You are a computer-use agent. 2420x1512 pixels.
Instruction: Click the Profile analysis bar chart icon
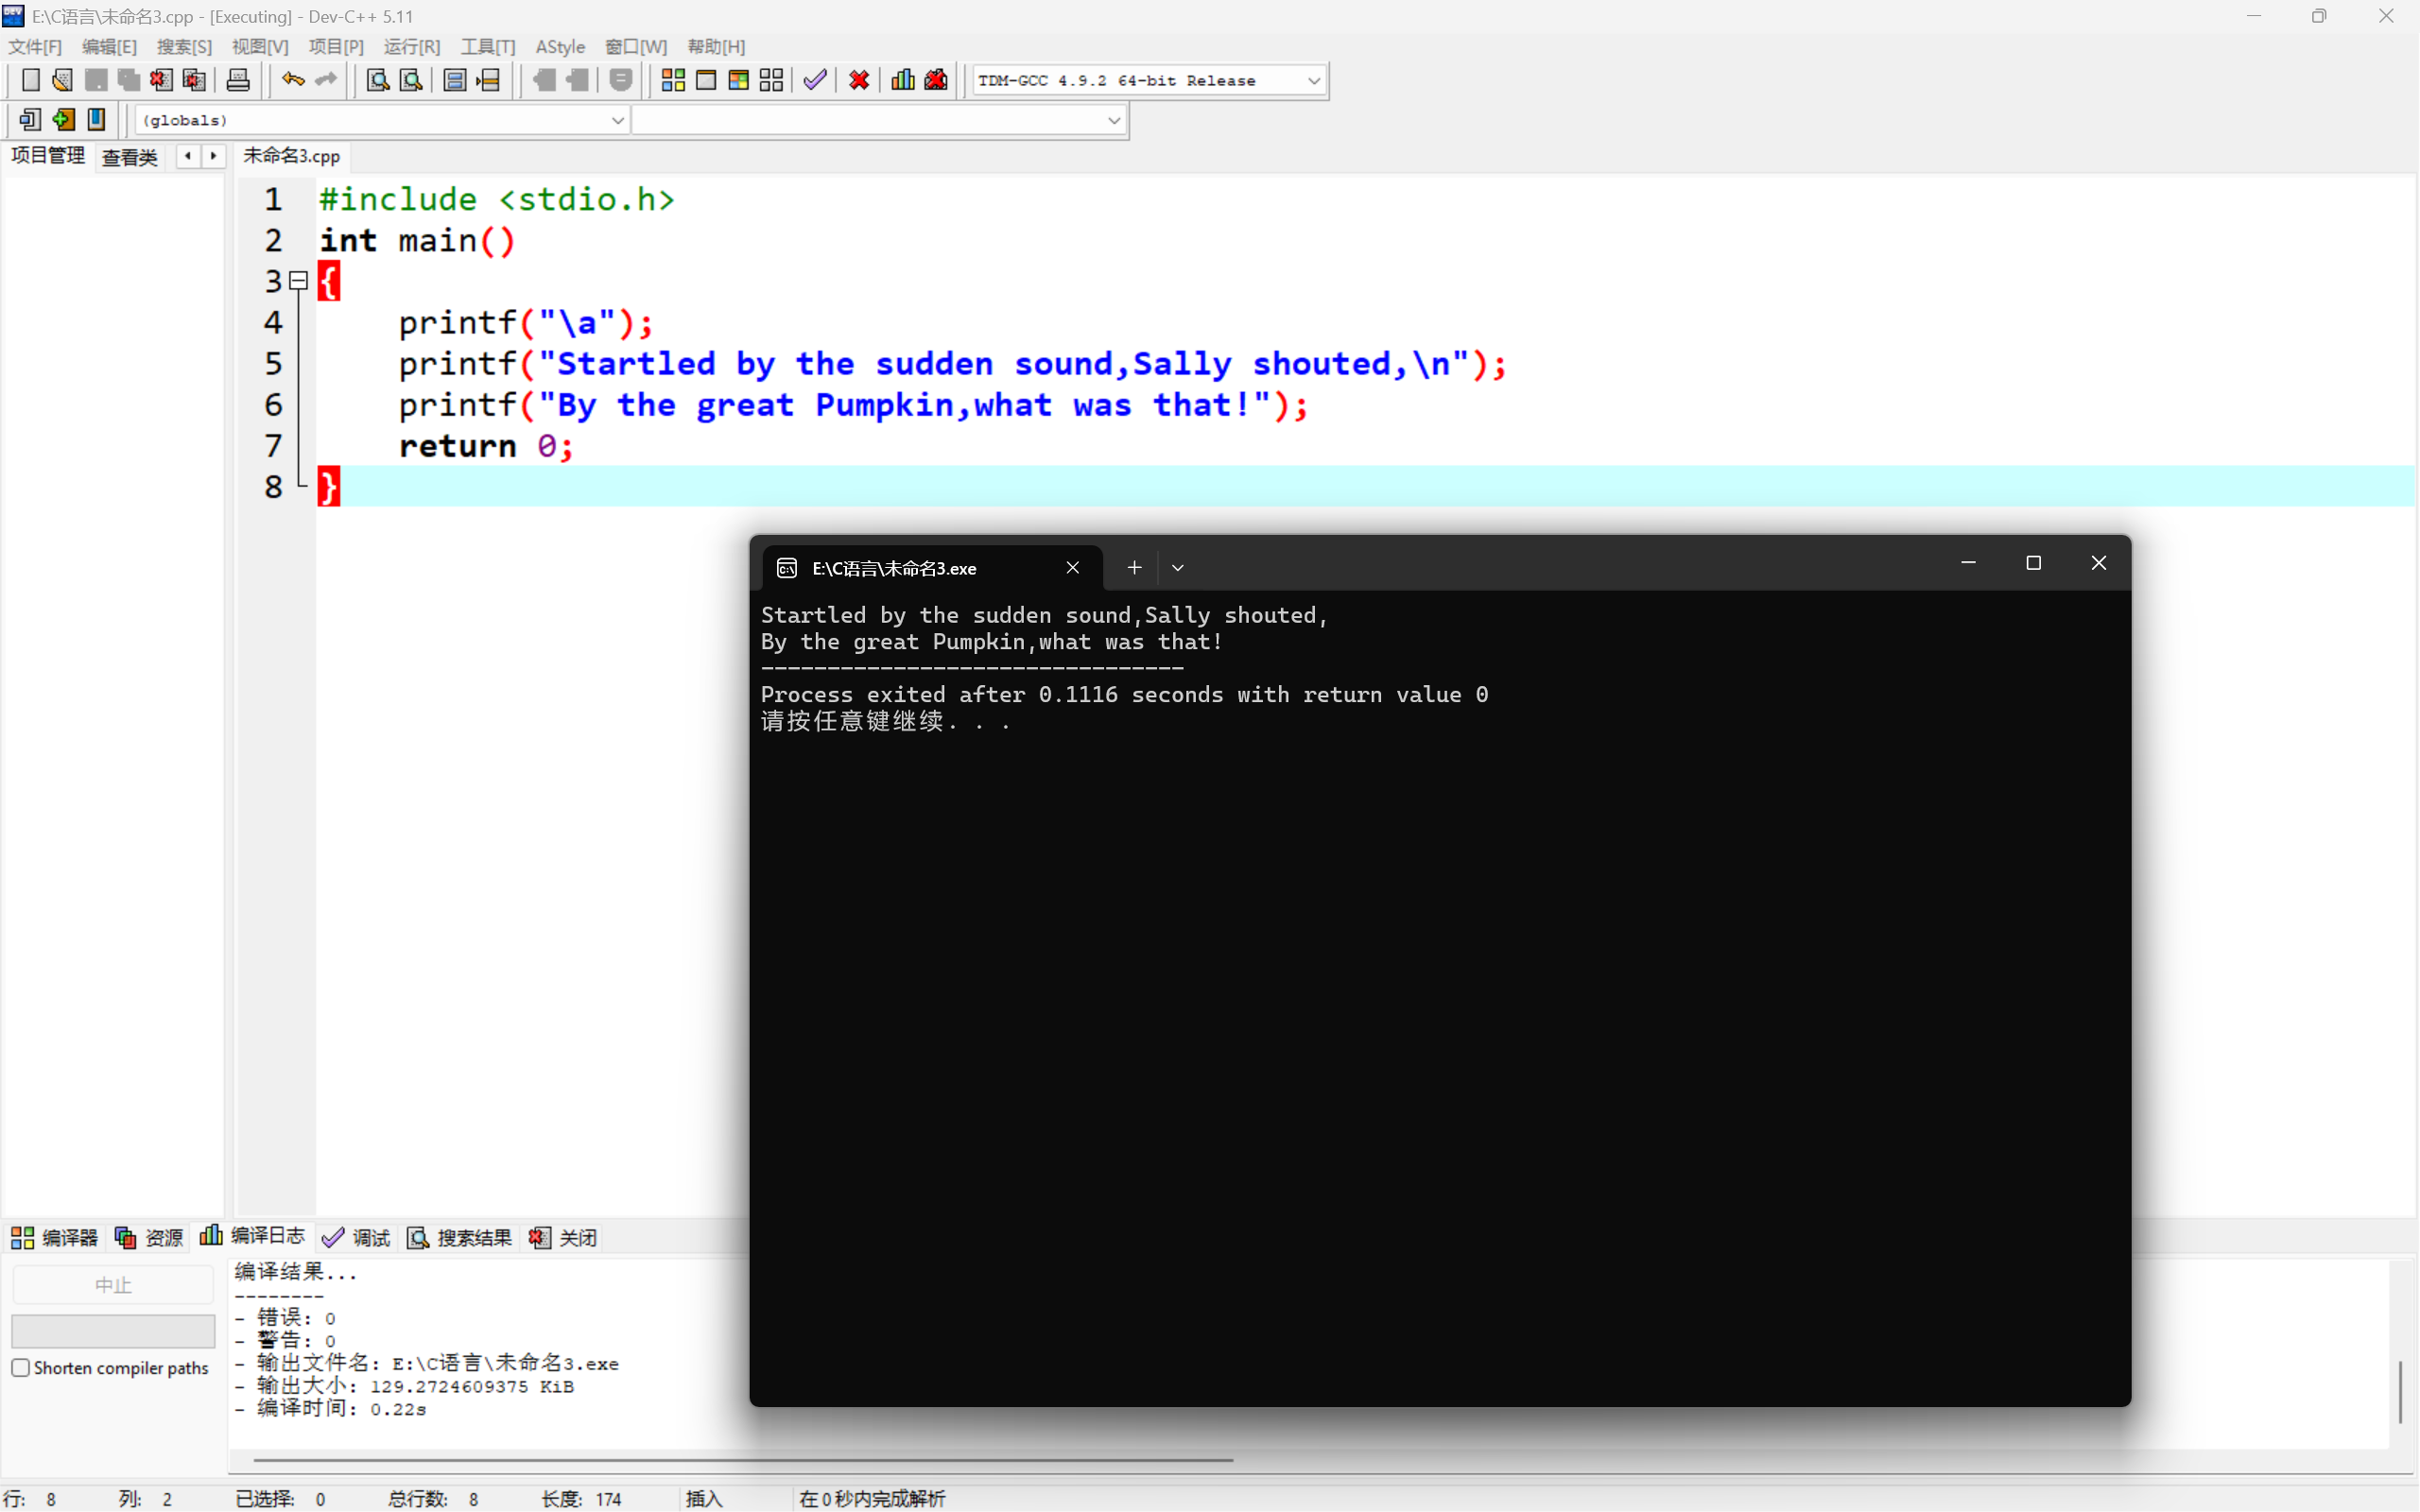(x=903, y=80)
